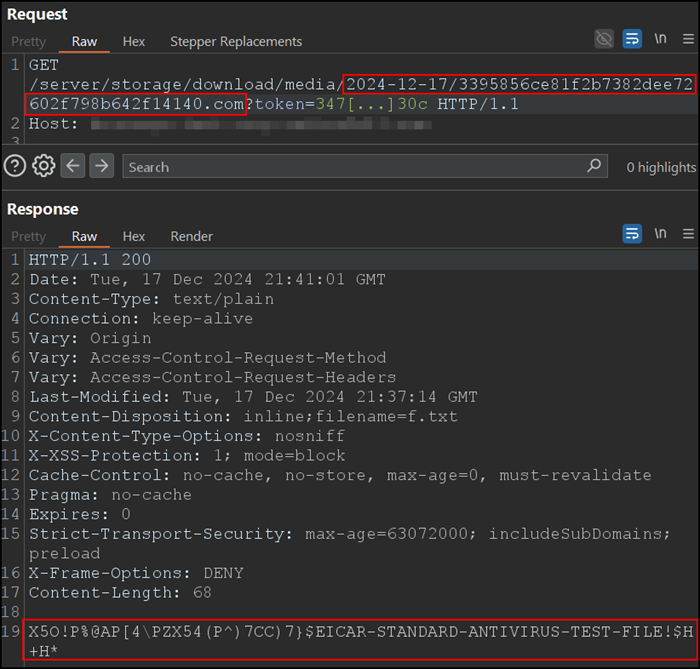This screenshot has width=700, height=669.
Task: Click the magnifier icon in the search field
Action: pos(594,166)
